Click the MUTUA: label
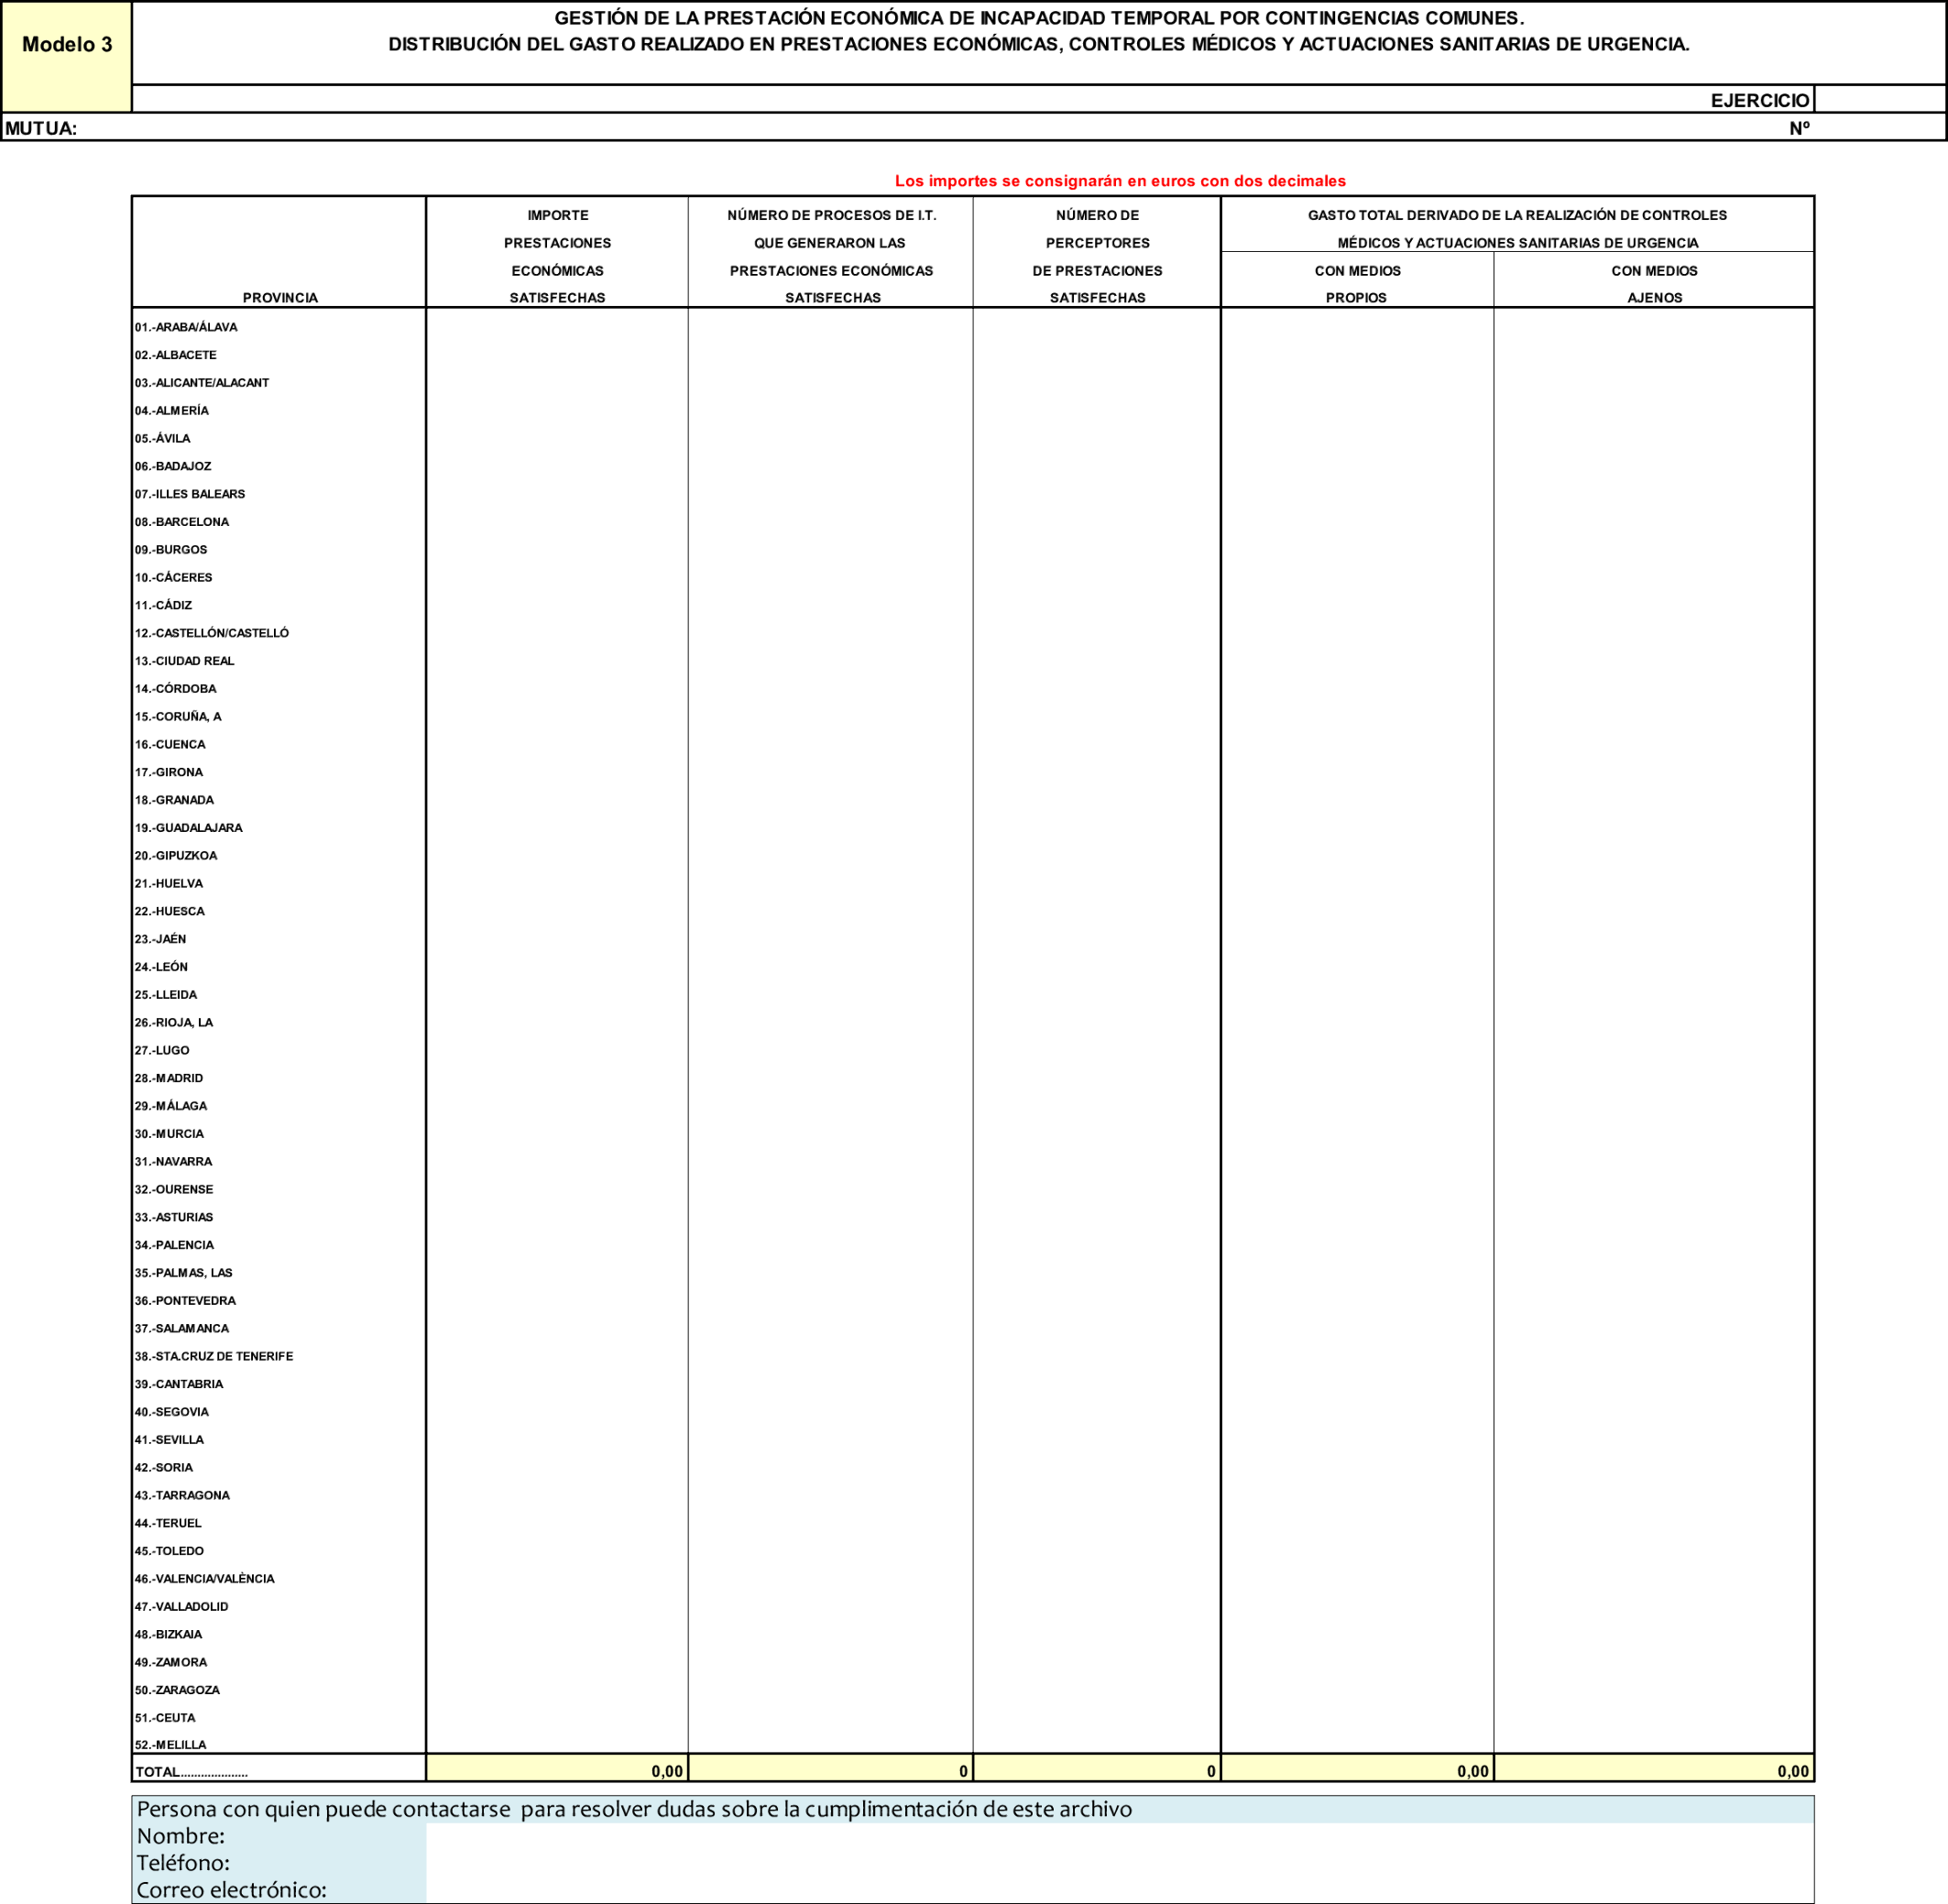This screenshot has height=1904, width=1948. (x=41, y=128)
